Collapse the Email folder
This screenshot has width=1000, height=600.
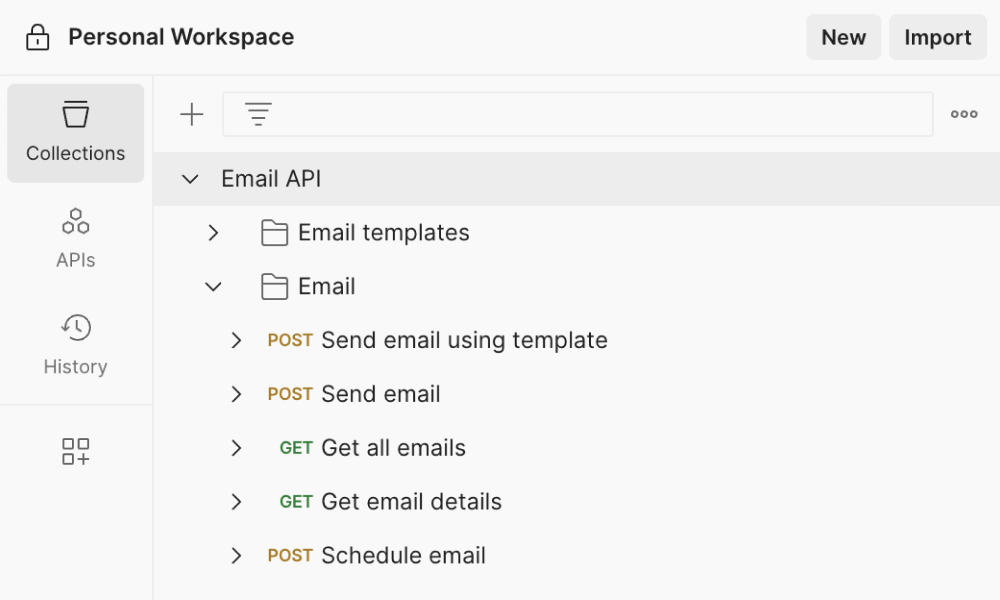[x=212, y=286]
